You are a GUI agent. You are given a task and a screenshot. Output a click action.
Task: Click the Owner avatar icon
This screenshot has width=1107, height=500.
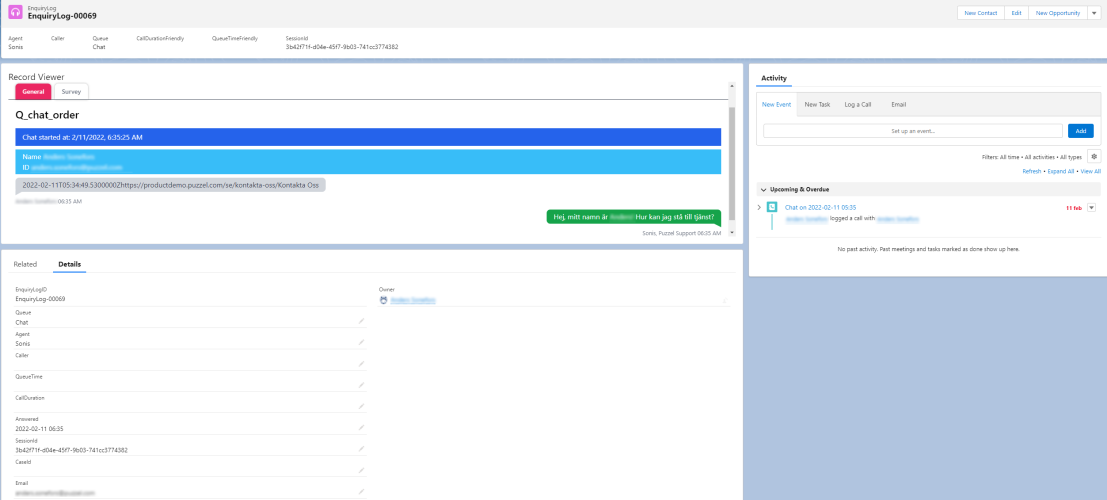point(383,299)
